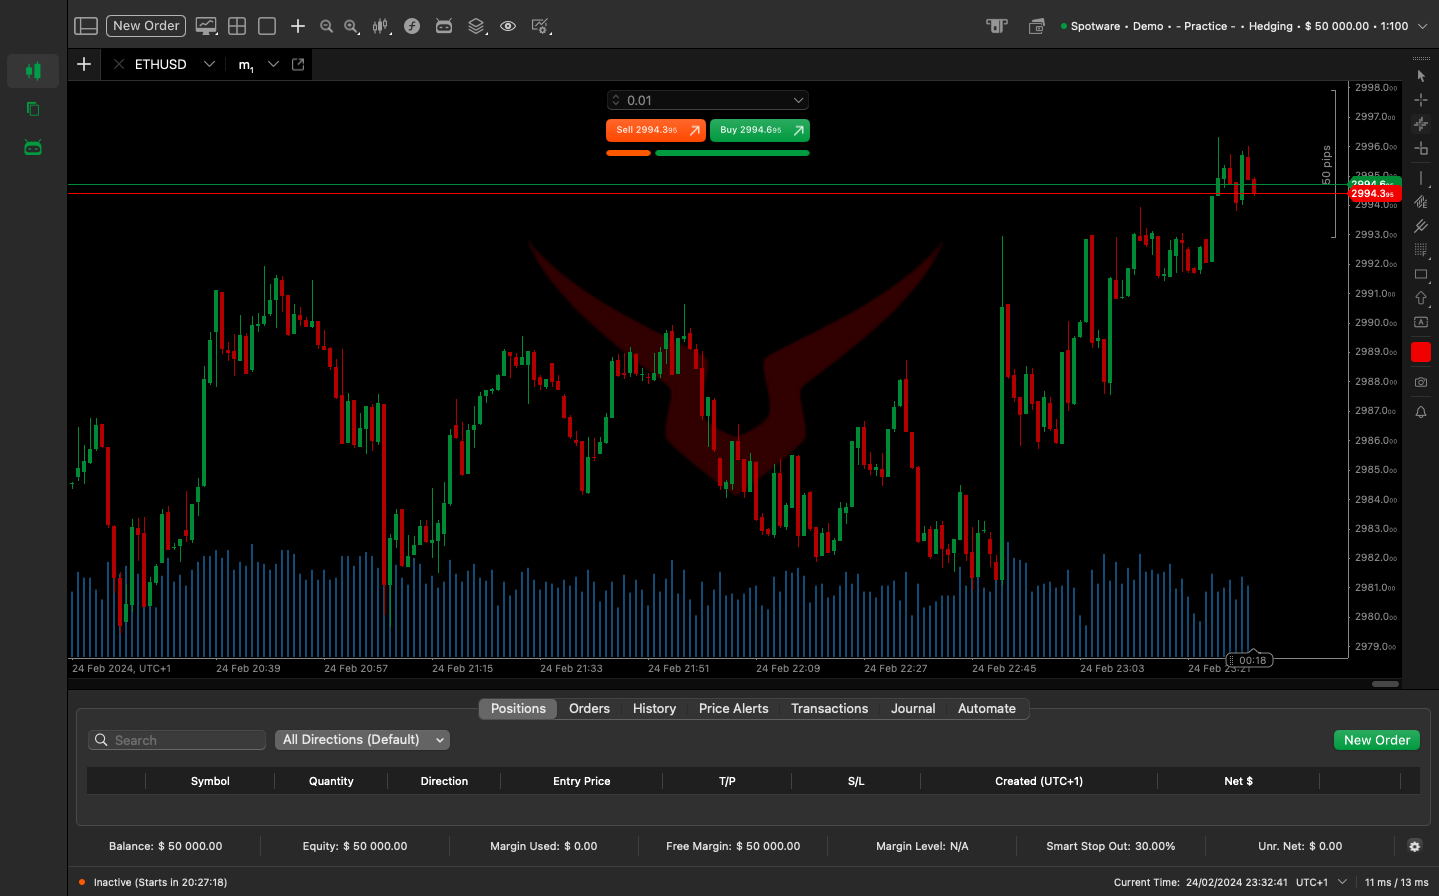Add a new chart with toolbar plus
The width and height of the screenshot is (1439, 896).
(298, 26)
